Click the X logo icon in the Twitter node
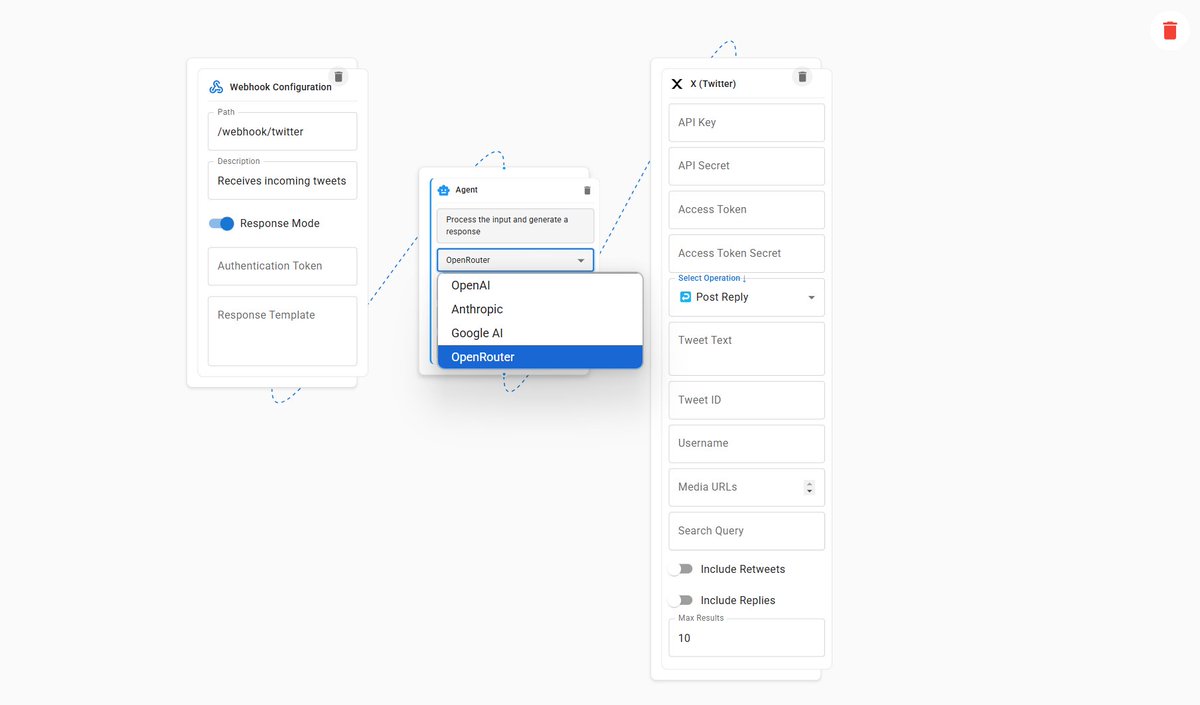This screenshot has width=1200, height=705. (x=677, y=84)
